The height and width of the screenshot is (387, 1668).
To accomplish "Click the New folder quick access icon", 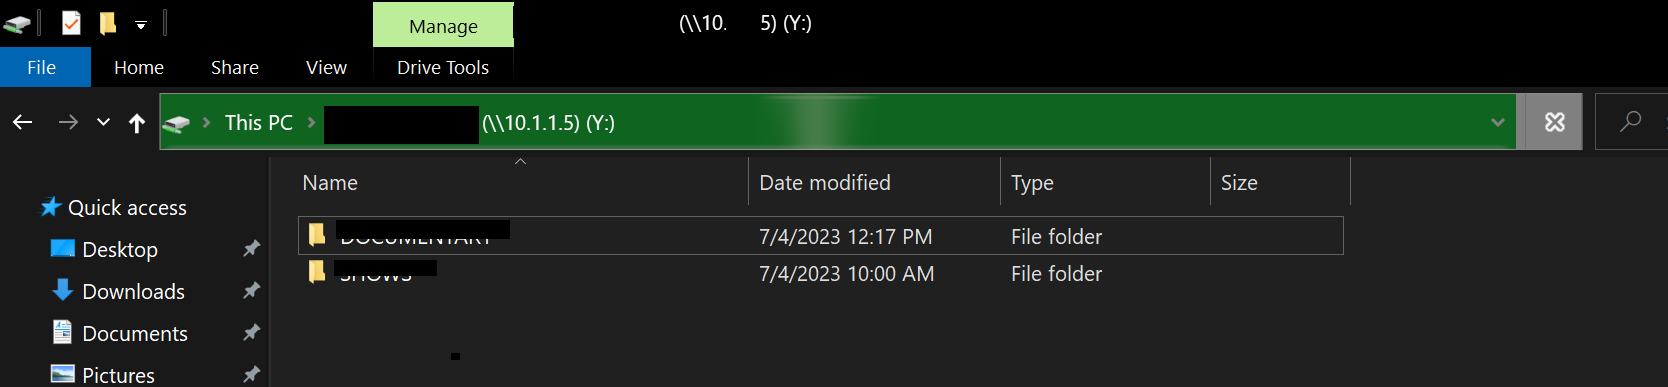I will [x=107, y=22].
